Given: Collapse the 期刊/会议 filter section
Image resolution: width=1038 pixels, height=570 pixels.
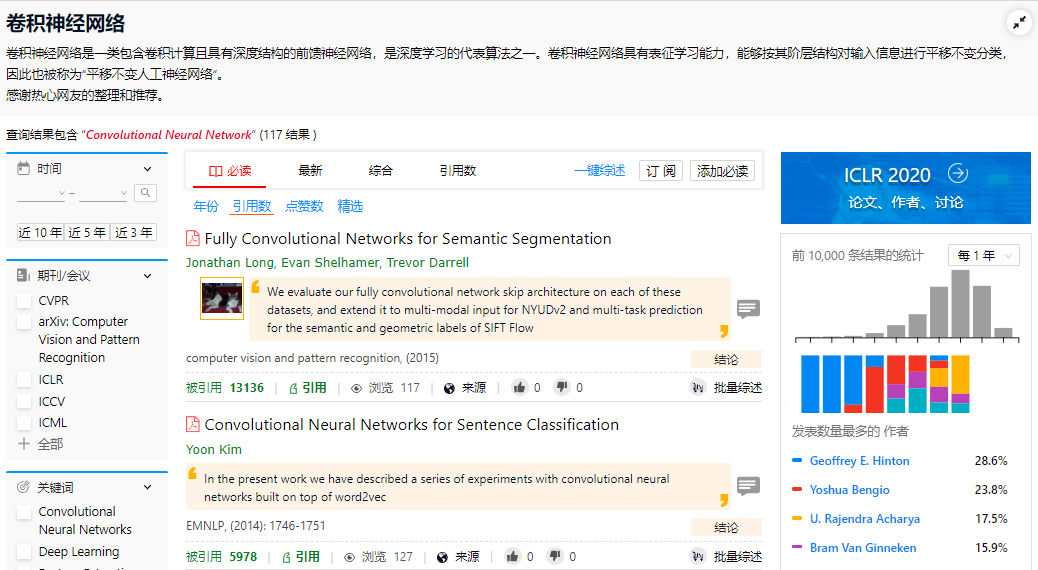Looking at the screenshot, I should point(148,276).
